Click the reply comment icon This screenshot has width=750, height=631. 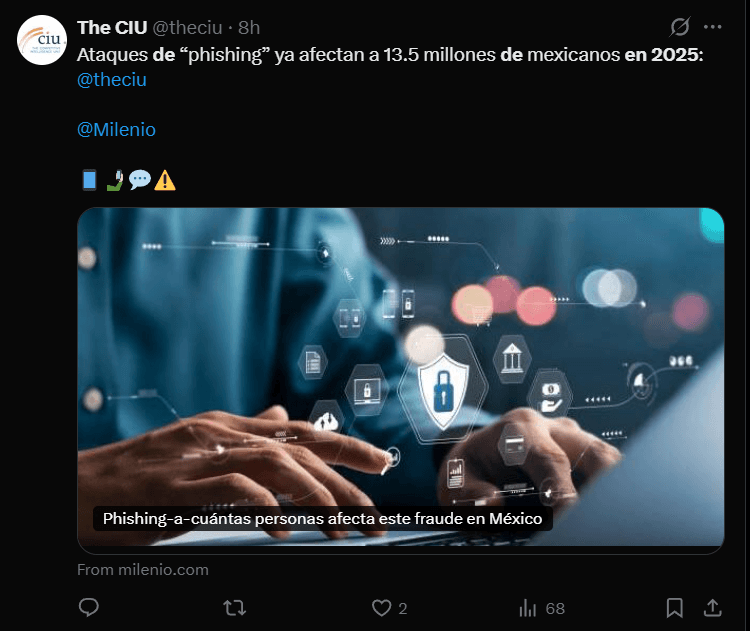(x=89, y=608)
